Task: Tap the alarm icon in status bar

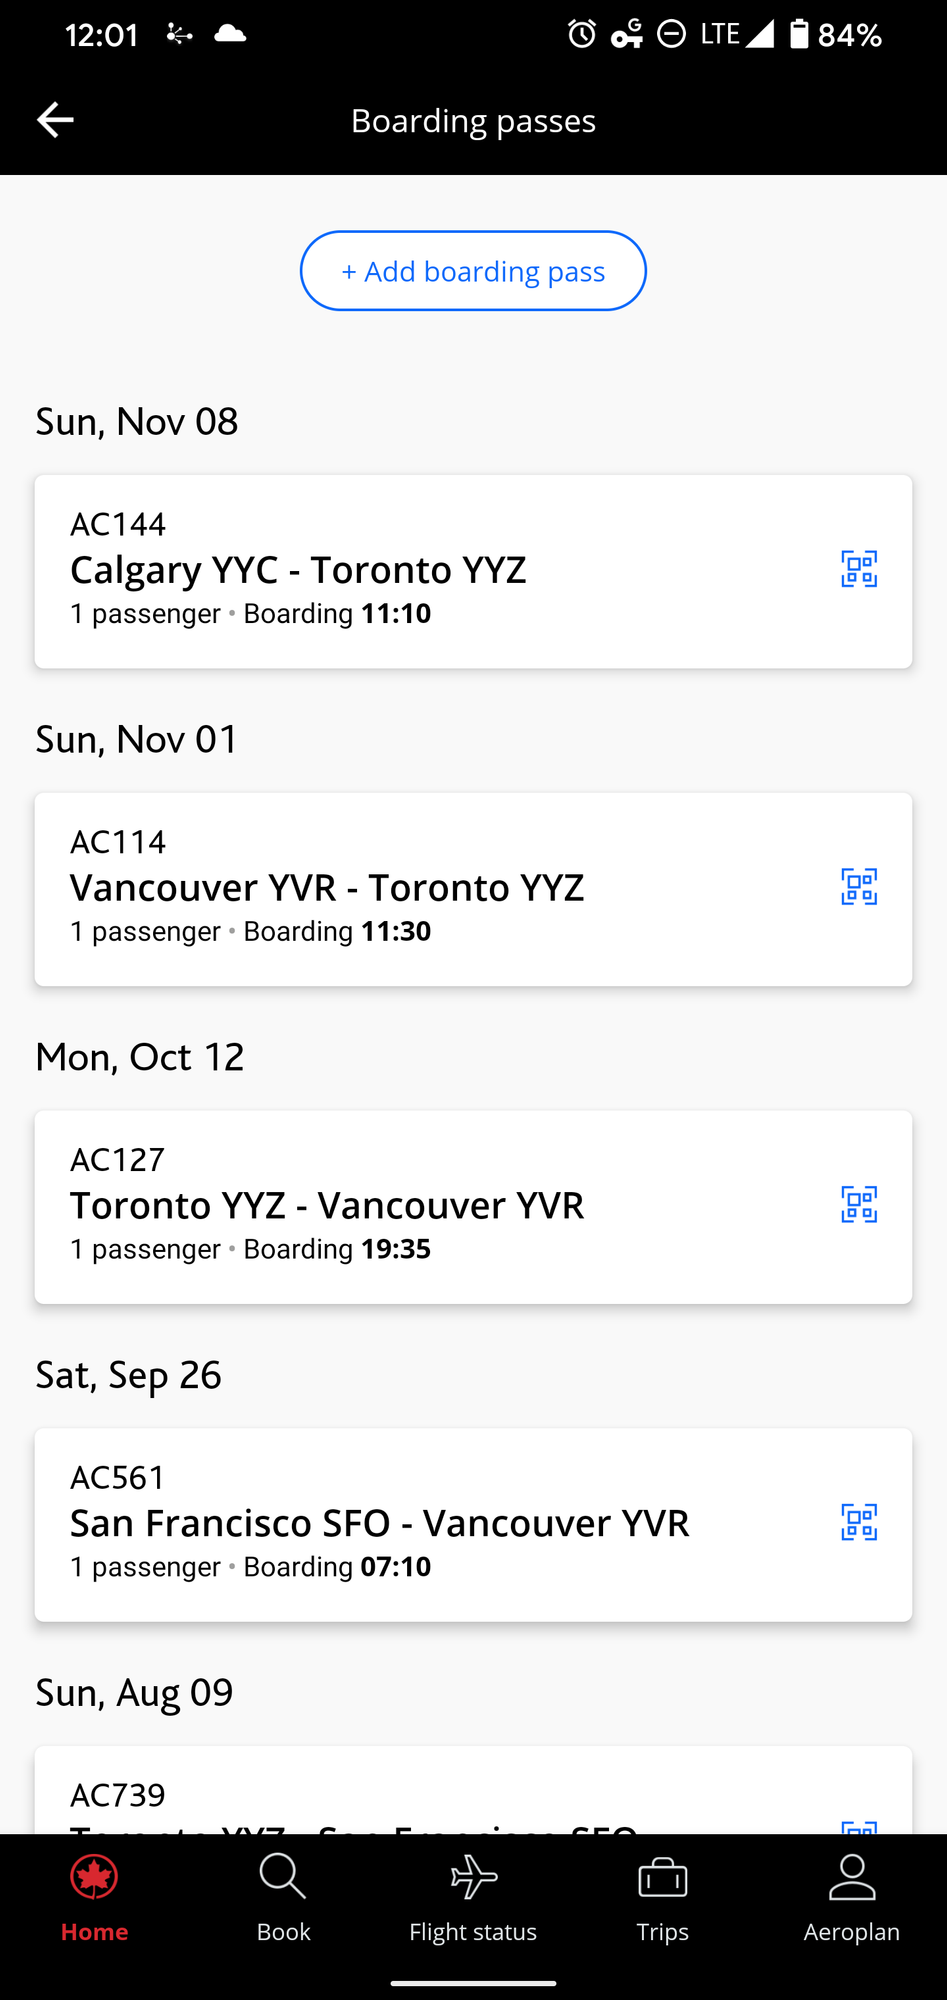Action: [582, 34]
